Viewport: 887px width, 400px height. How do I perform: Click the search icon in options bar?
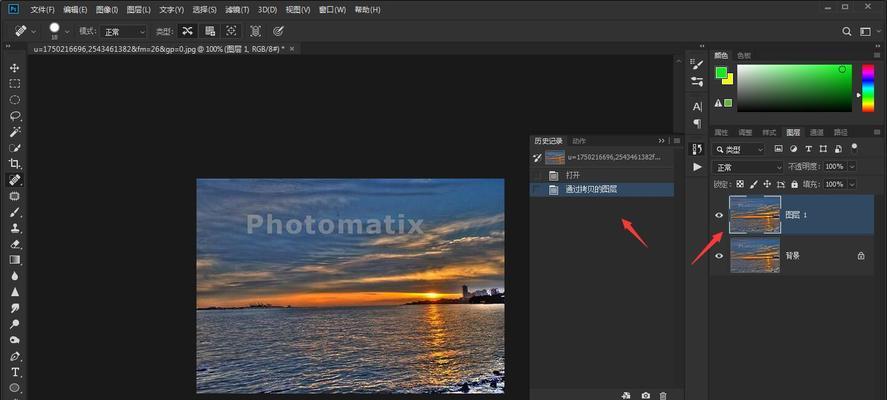tap(847, 32)
